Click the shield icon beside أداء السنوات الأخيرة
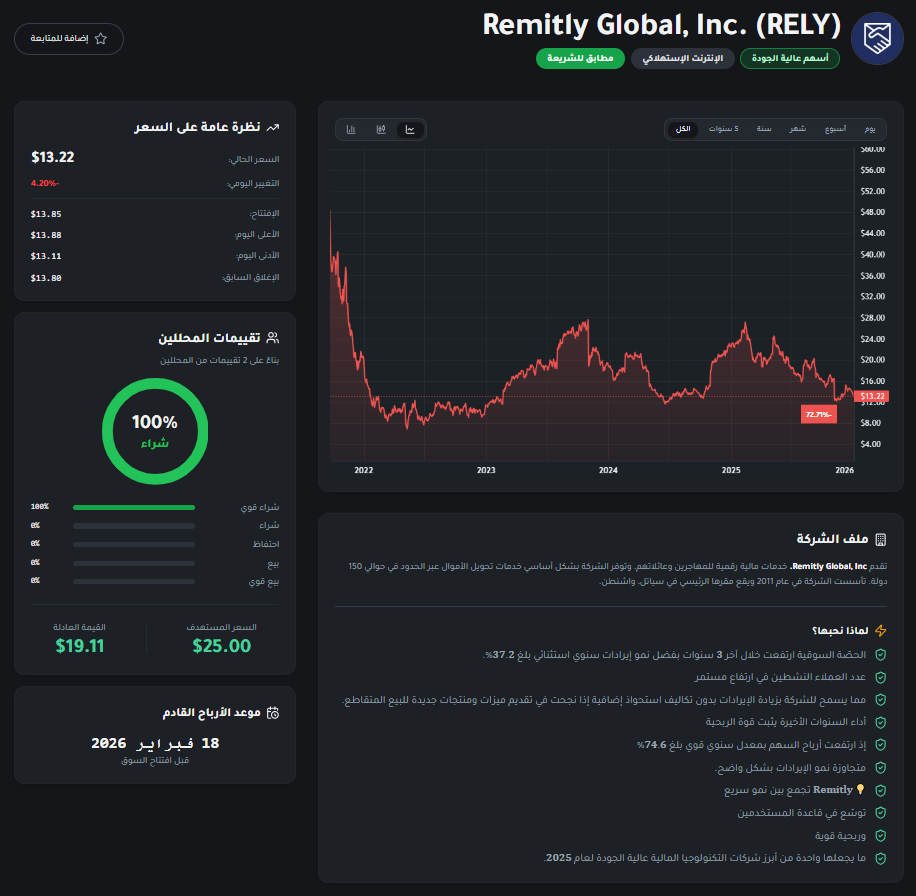The width and height of the screenshot is (916, 896). [x=880, y=723]
